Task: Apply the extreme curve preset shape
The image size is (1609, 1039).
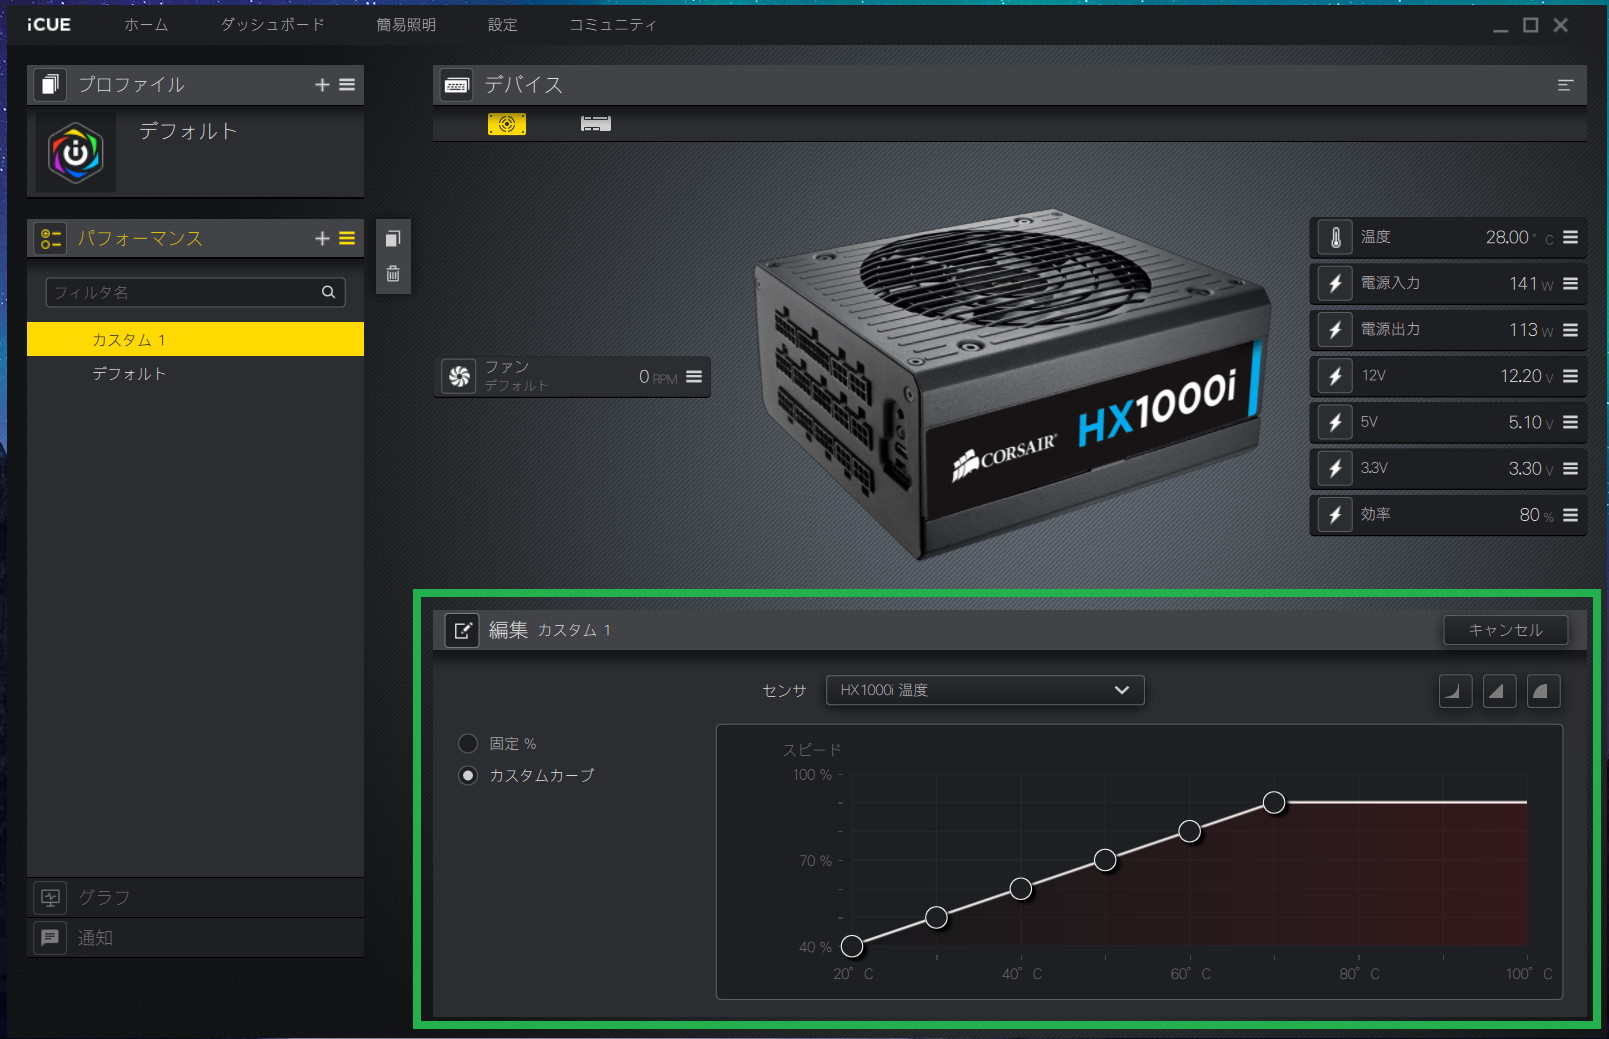Action: (1543, 691)
